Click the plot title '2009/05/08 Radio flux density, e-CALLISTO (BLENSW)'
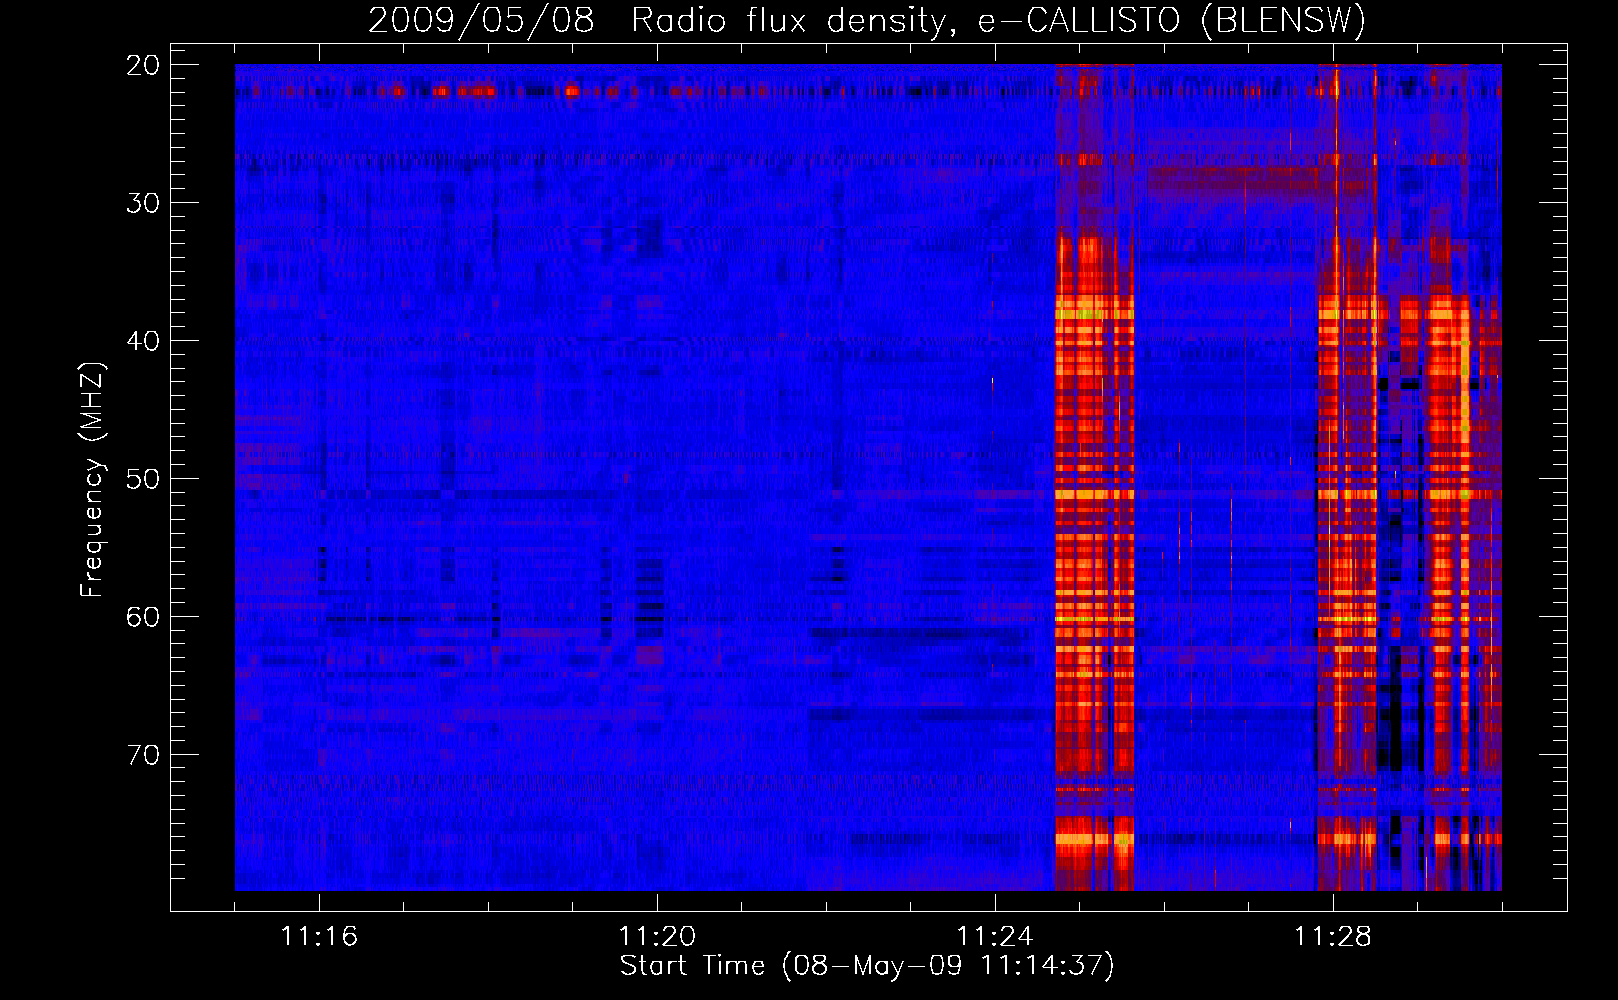The image size is (1618, 1000). pos(867,21)
